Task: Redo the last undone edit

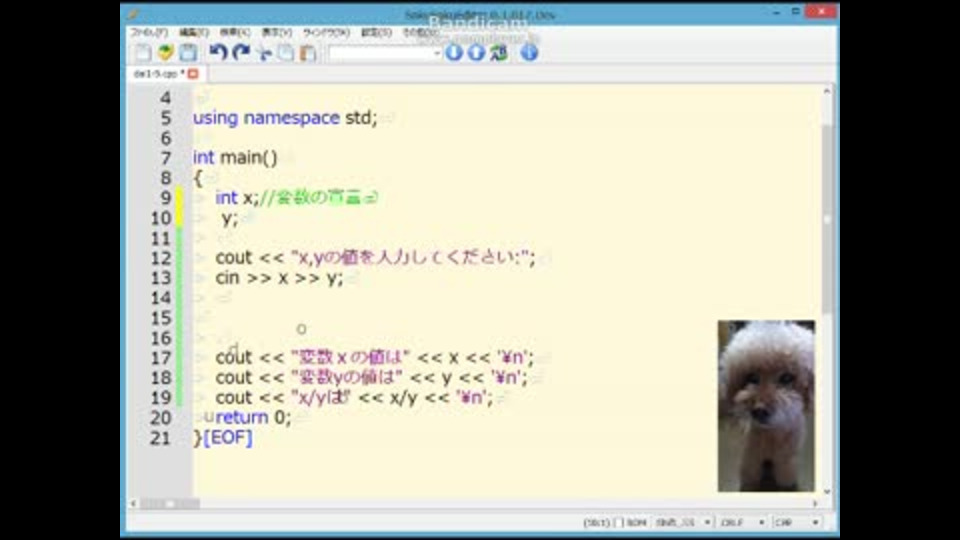Action: (x=241, y=53)
